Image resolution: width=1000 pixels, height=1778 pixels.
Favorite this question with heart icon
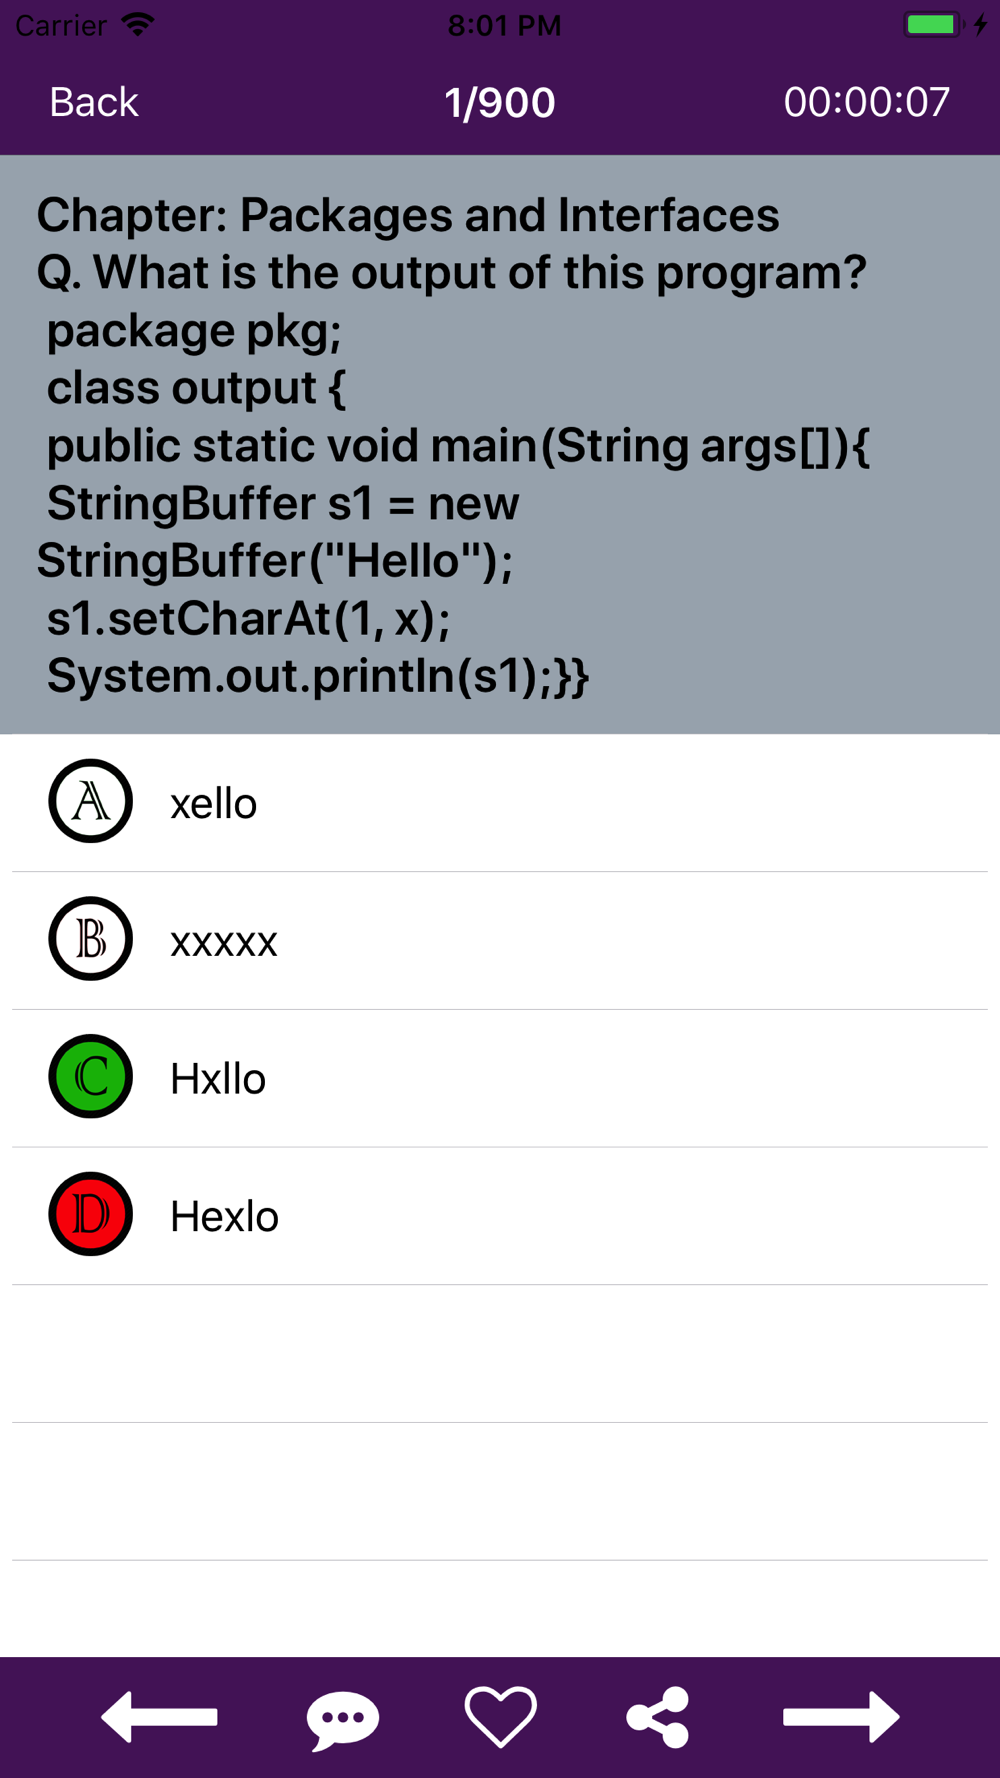(501, 1717)
